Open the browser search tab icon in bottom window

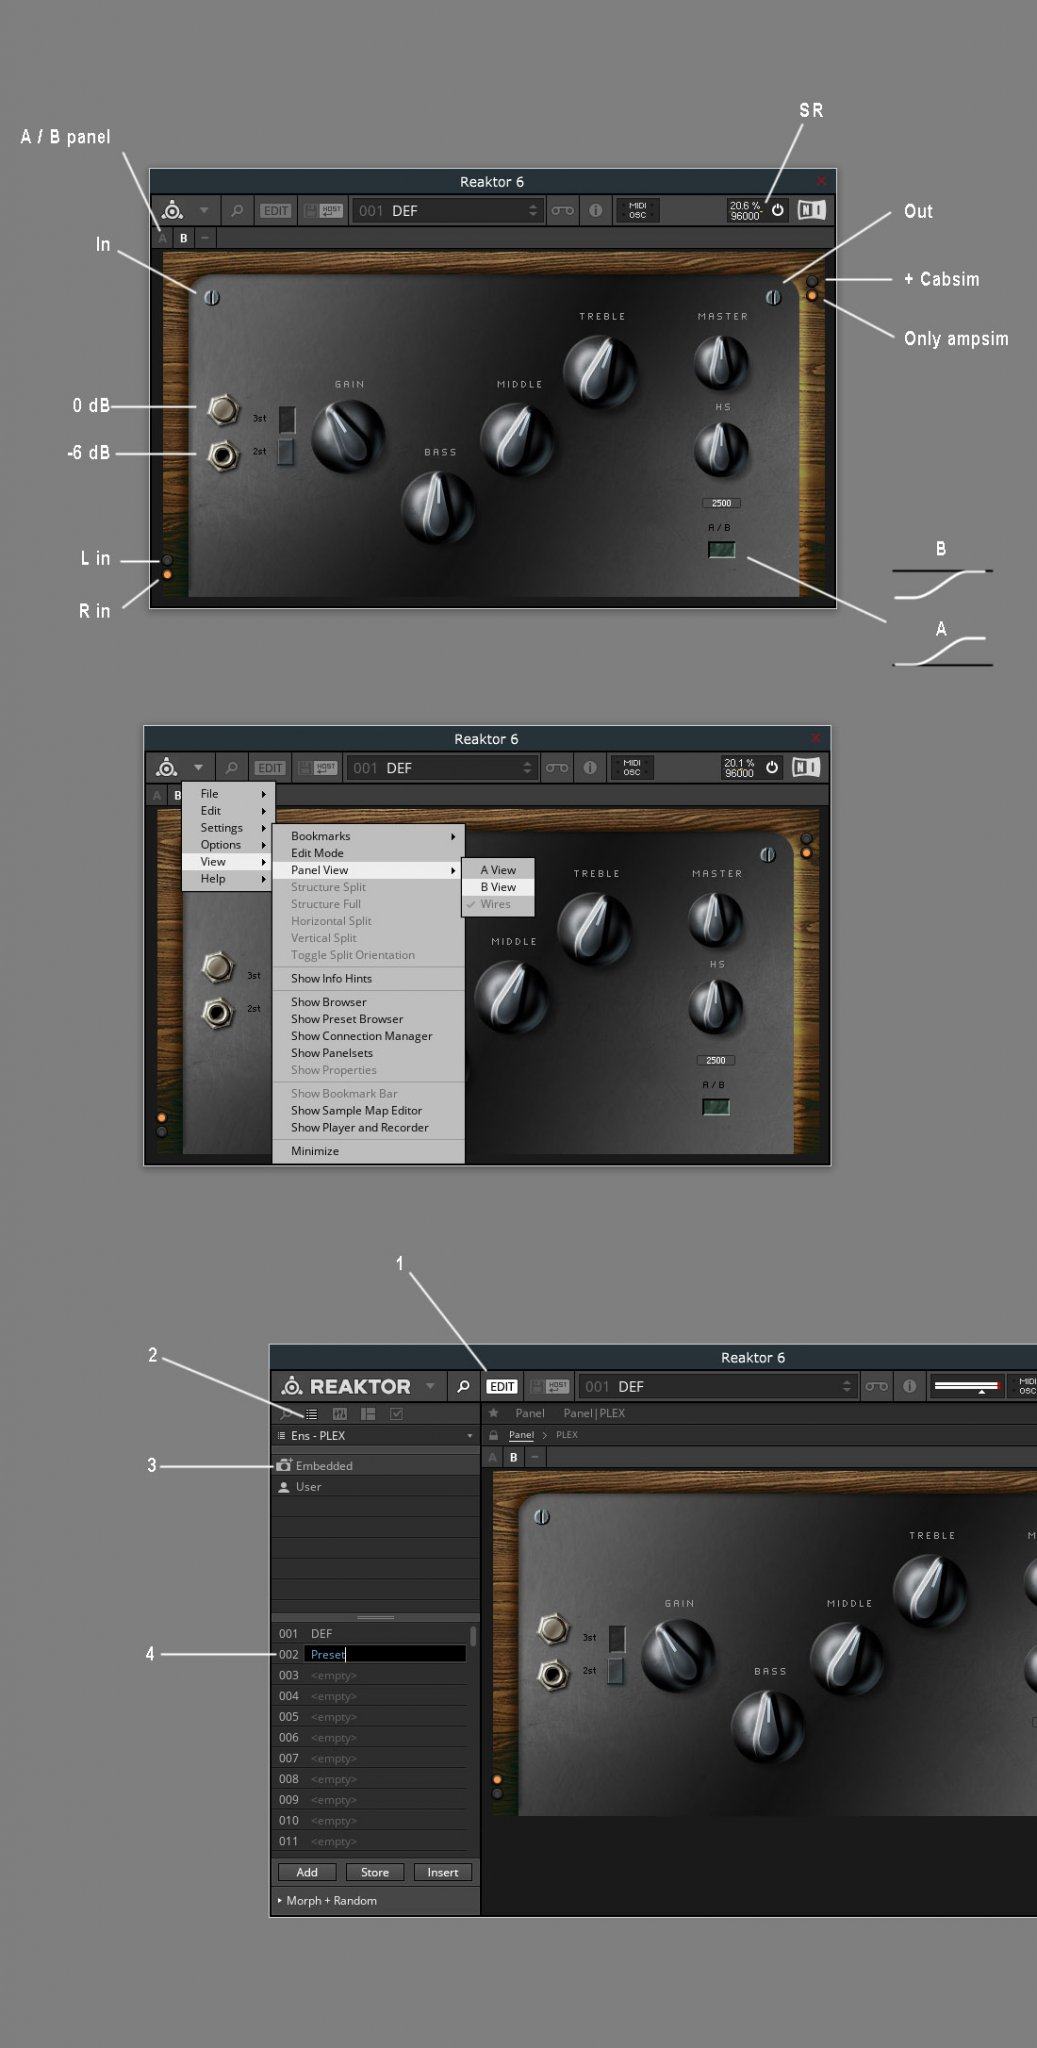click(286, 1414)
